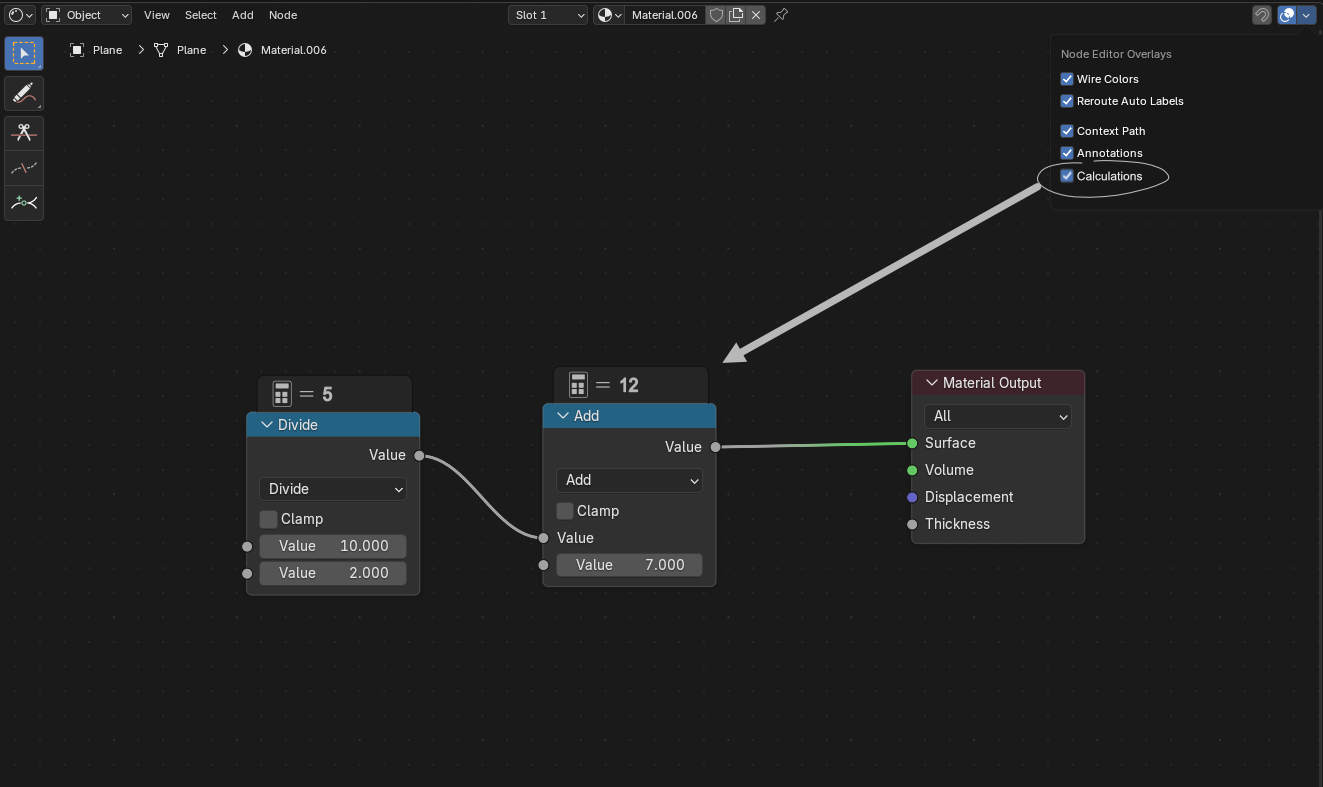
Task: Toggle the snapping magnet icon
Action: [1262, 15]
